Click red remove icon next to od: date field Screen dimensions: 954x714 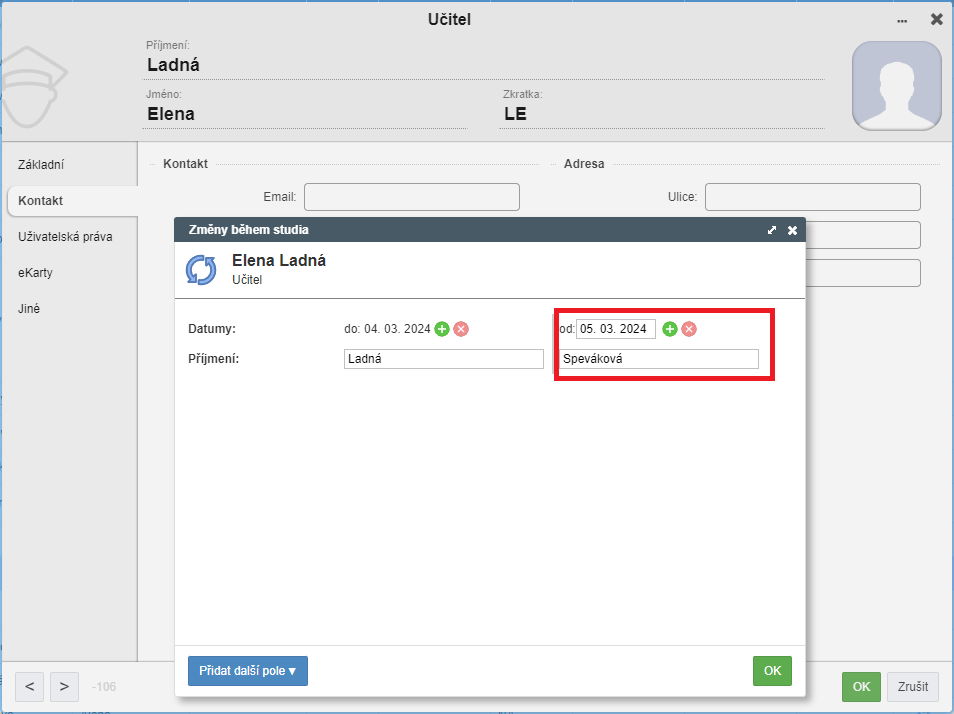pos(689,329)
